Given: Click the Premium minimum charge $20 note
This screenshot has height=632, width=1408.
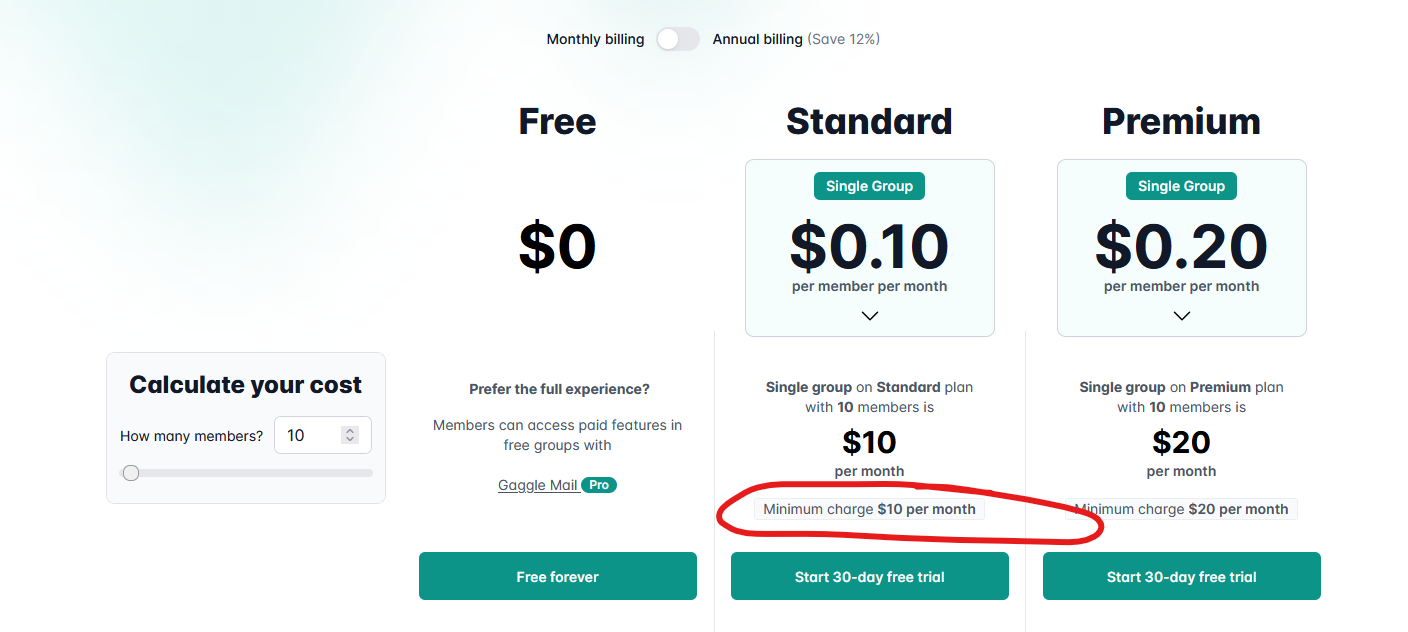Looking at the screenshot, I should coord(1181,509).
